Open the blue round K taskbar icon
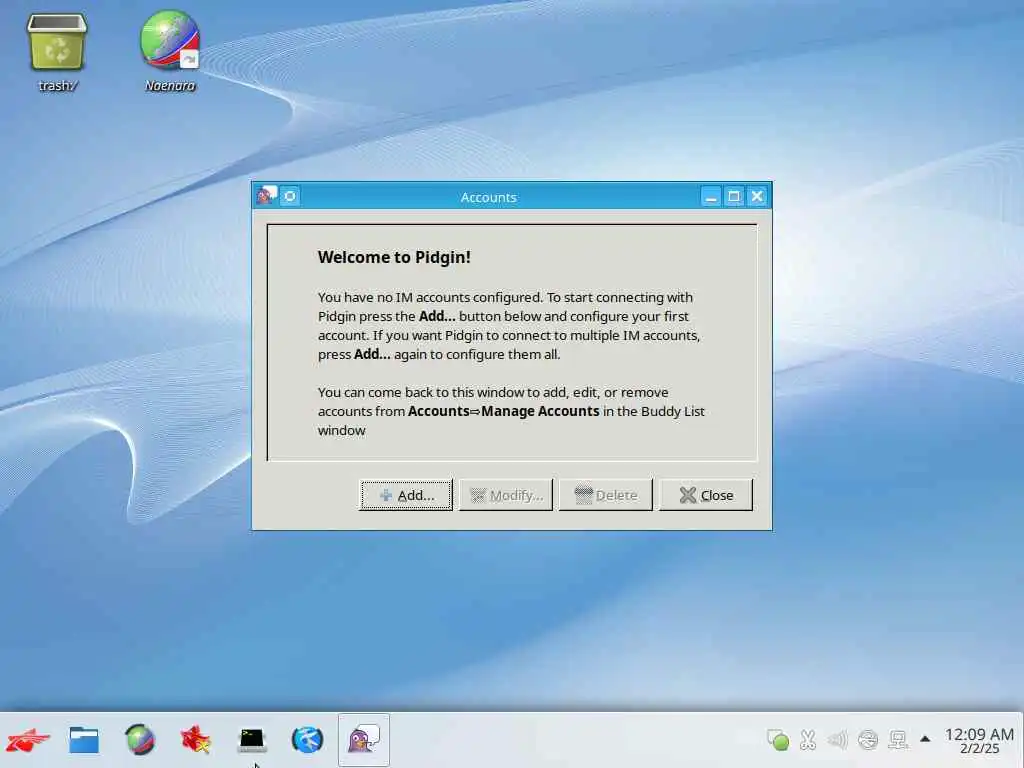Viewport: 1024px width, 768px height. [x=308, y=741]
